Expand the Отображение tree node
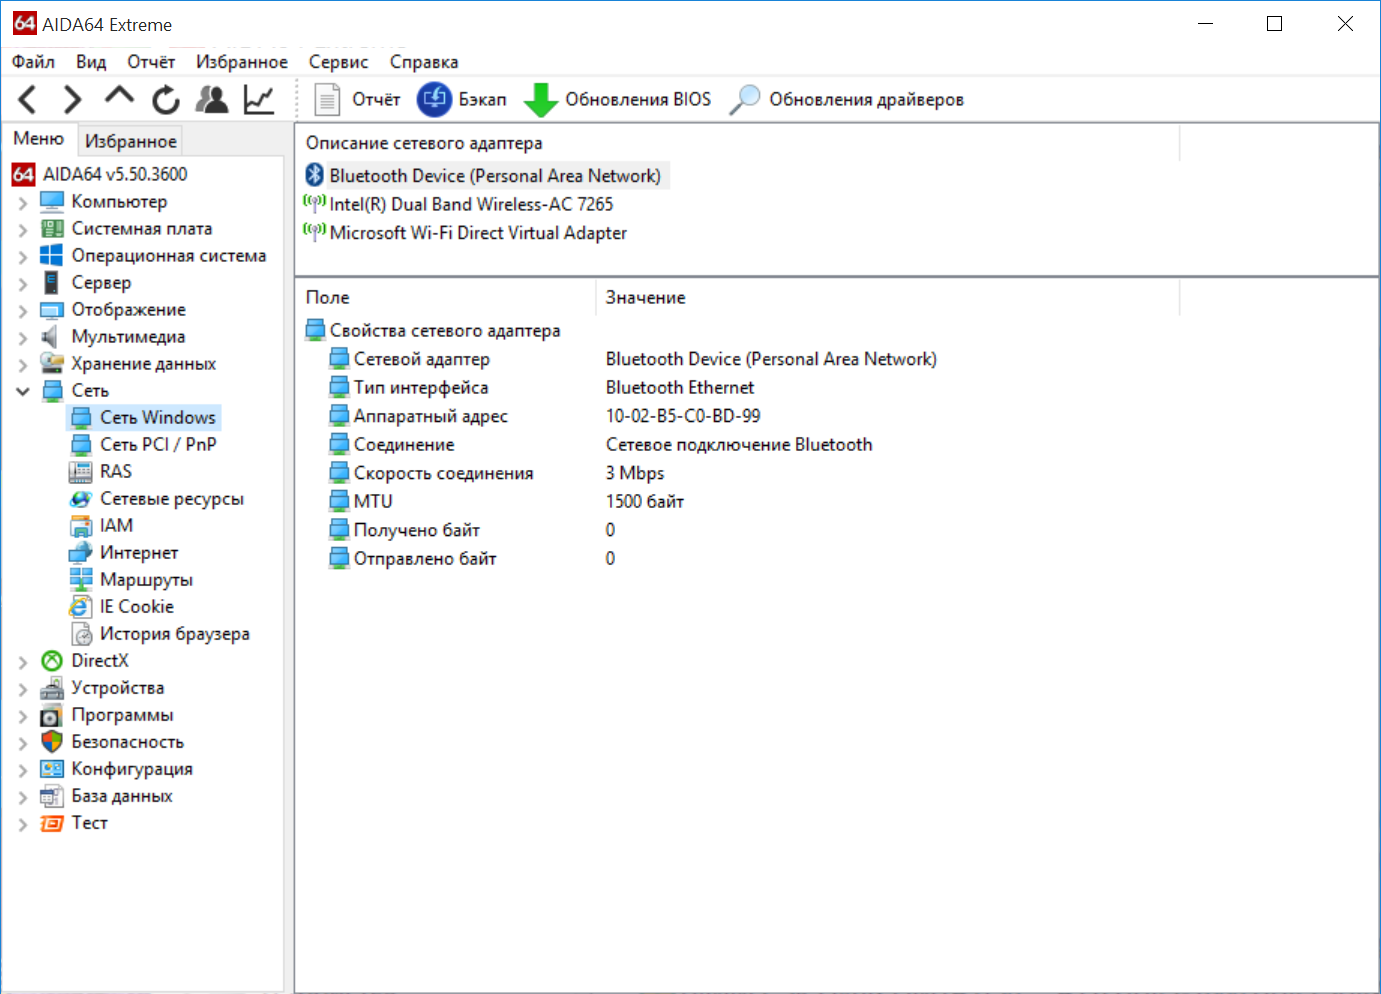1381x994 pixels. 22,310
